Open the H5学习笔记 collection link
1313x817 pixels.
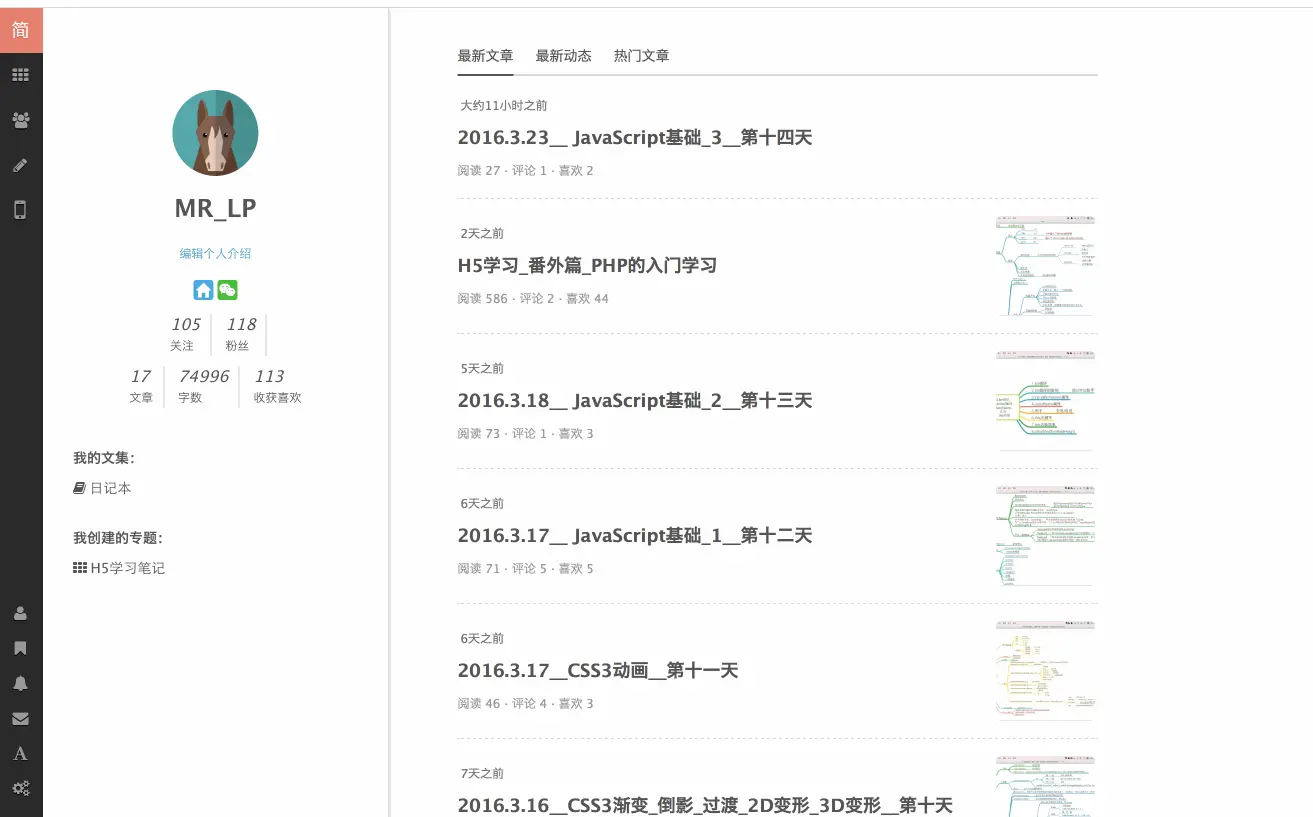pyautogui.click(x=119, y=568)
